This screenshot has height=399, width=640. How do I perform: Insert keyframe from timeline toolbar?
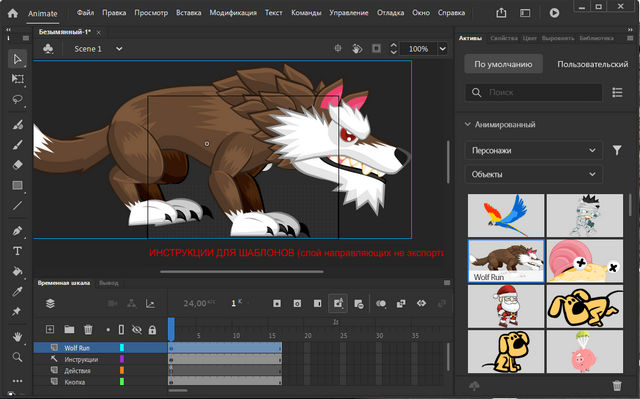277,304
